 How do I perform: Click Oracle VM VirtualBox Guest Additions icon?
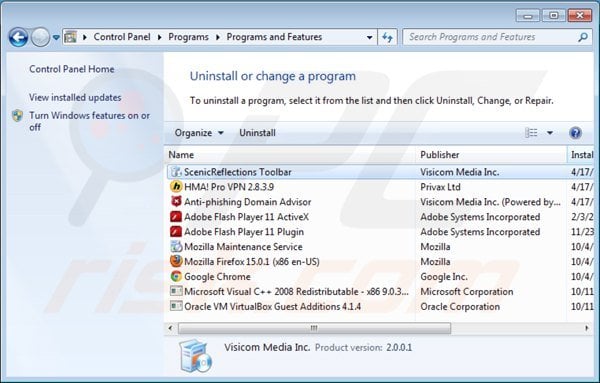tap(176, 306)
